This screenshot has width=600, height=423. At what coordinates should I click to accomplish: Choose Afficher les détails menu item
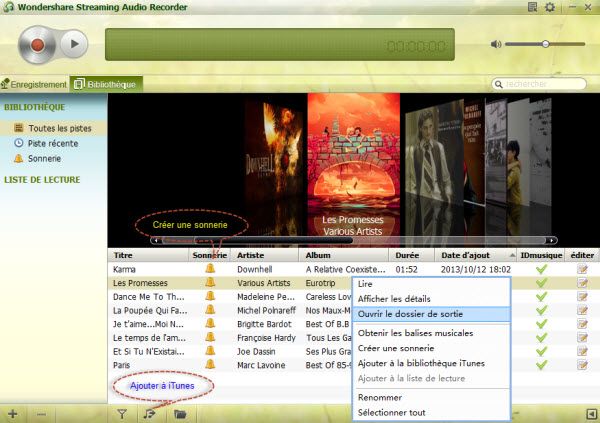[x=431, y=299]
